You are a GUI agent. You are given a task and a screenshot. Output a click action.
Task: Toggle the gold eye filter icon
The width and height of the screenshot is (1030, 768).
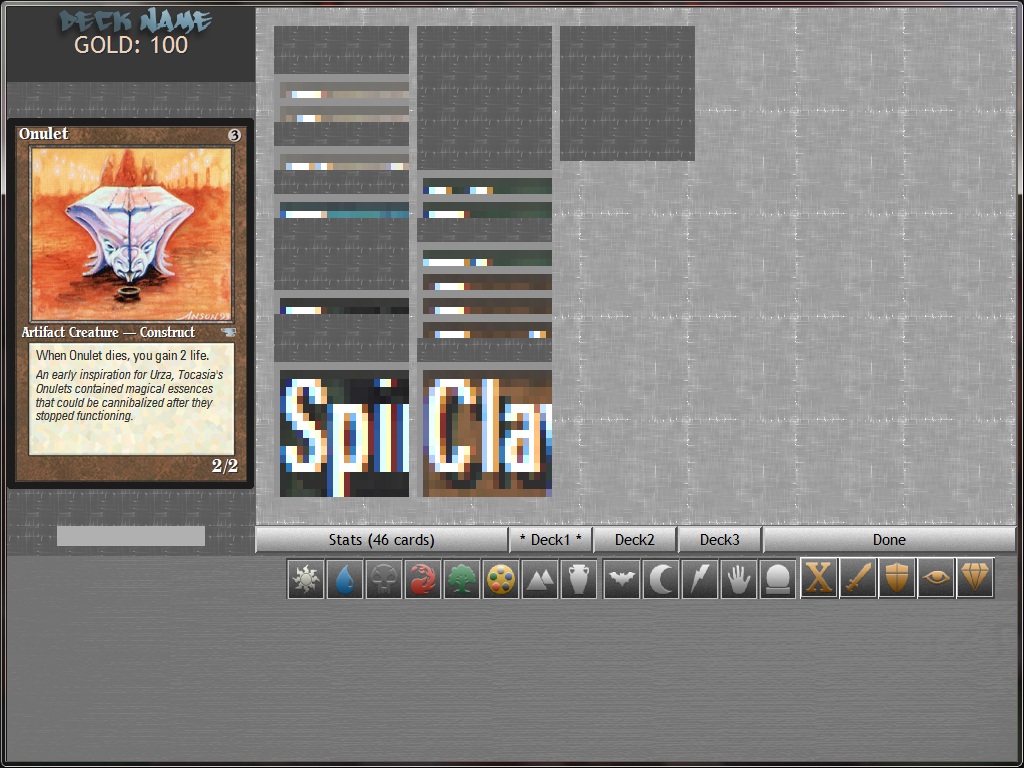(936, 579)
